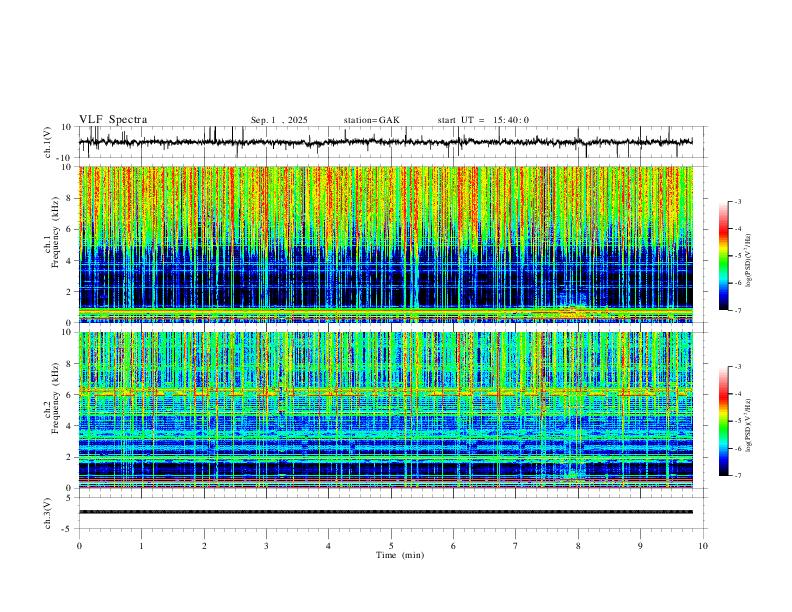792x612 pixels.
Task: Click the 'ch.1(V)' waveform axis label
Action: [48, 142]
